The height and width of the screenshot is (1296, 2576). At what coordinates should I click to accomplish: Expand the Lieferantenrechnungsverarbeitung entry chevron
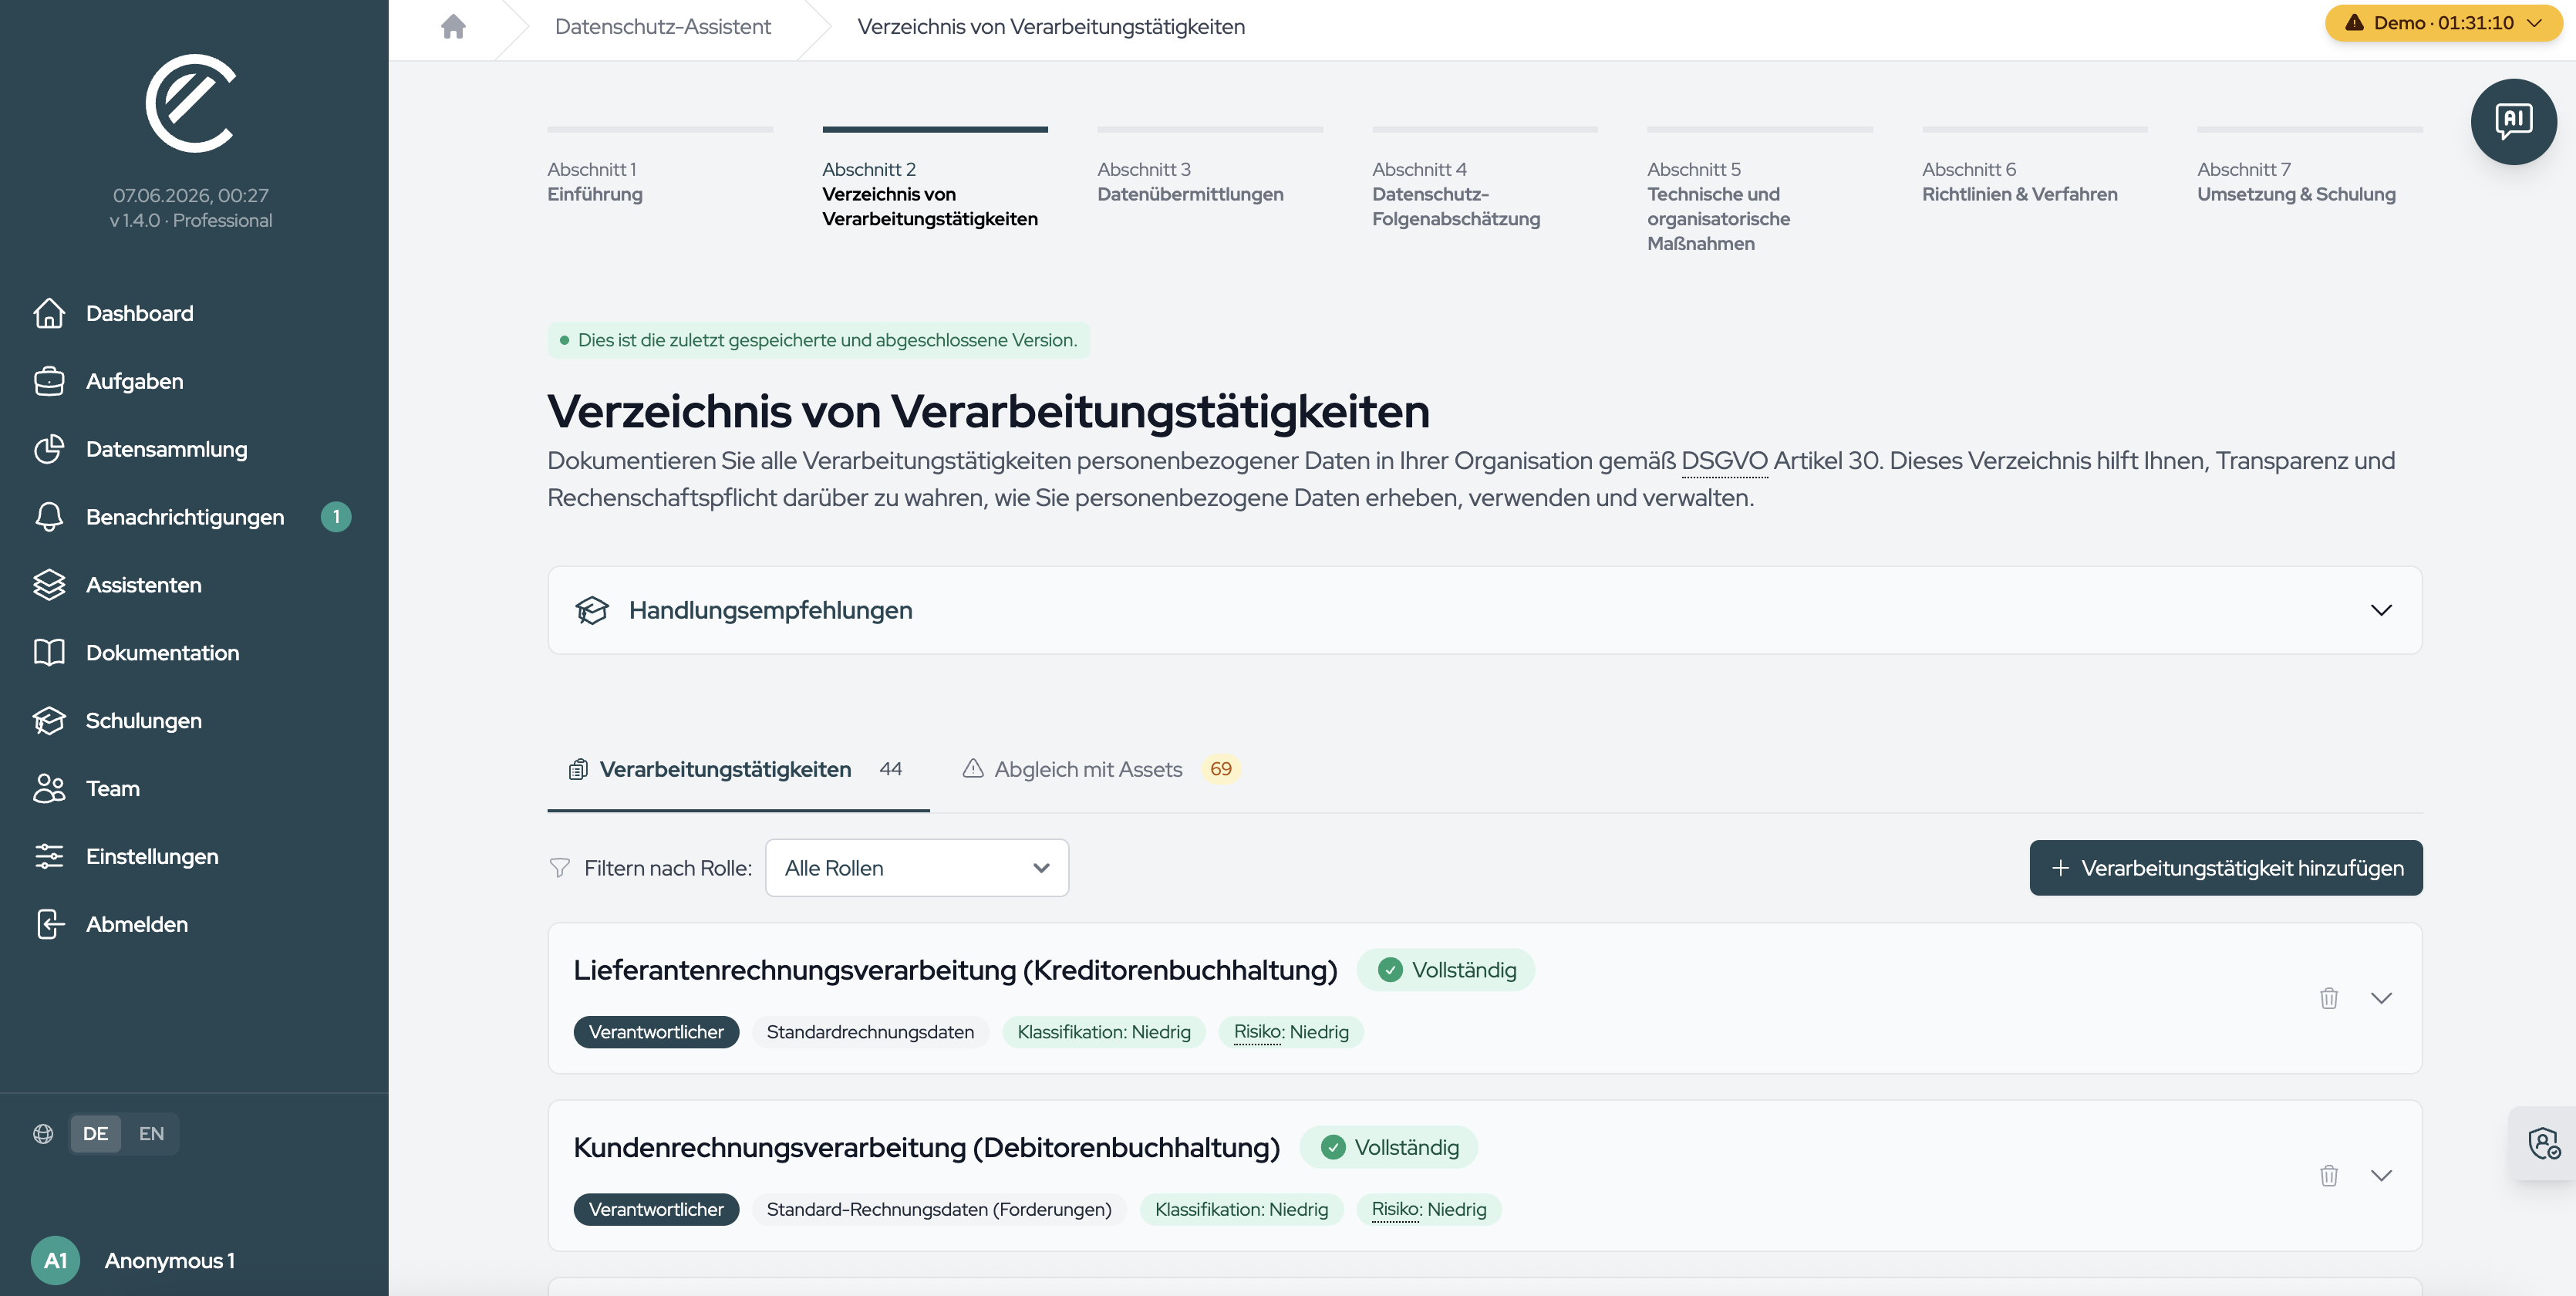tap(2381, 998)
